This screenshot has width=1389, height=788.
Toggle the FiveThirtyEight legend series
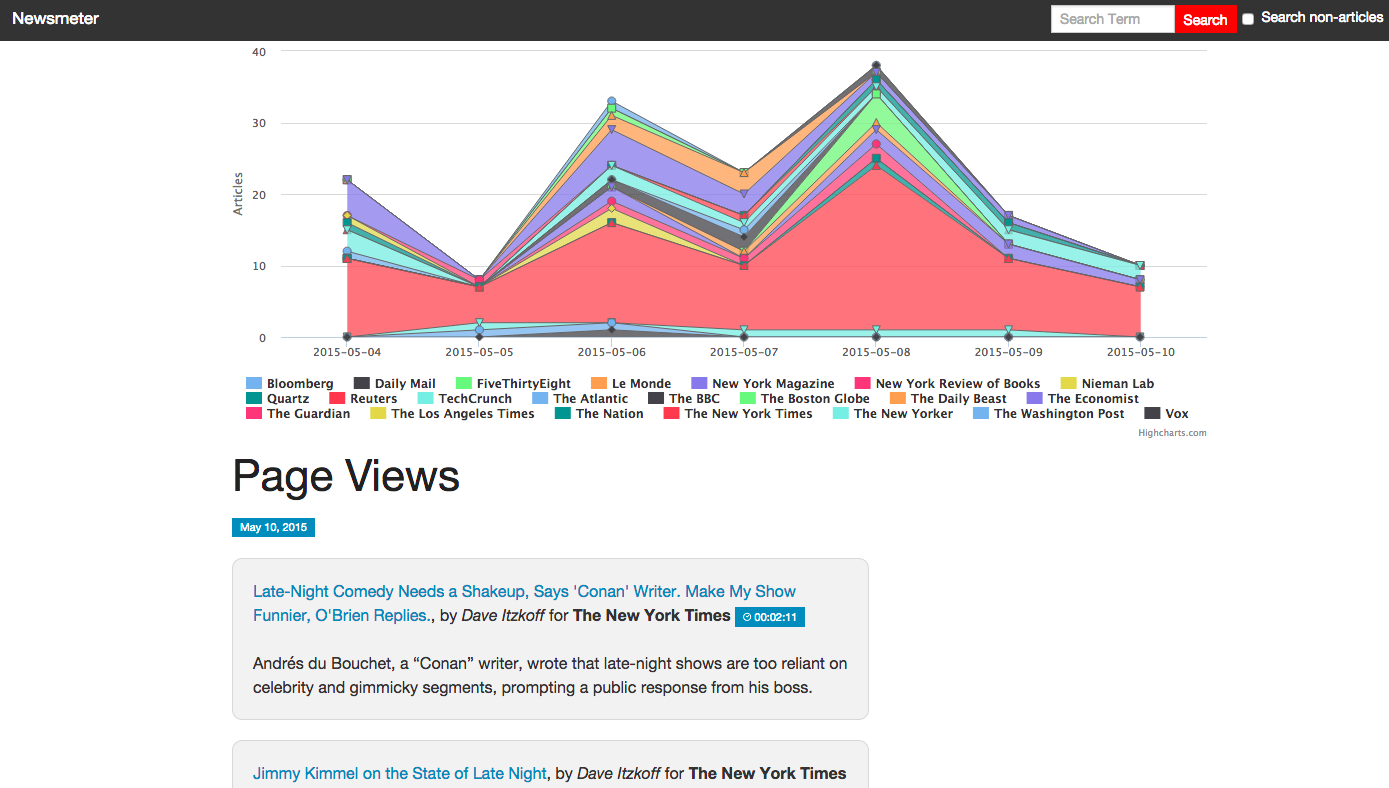[x=513, y=384]
